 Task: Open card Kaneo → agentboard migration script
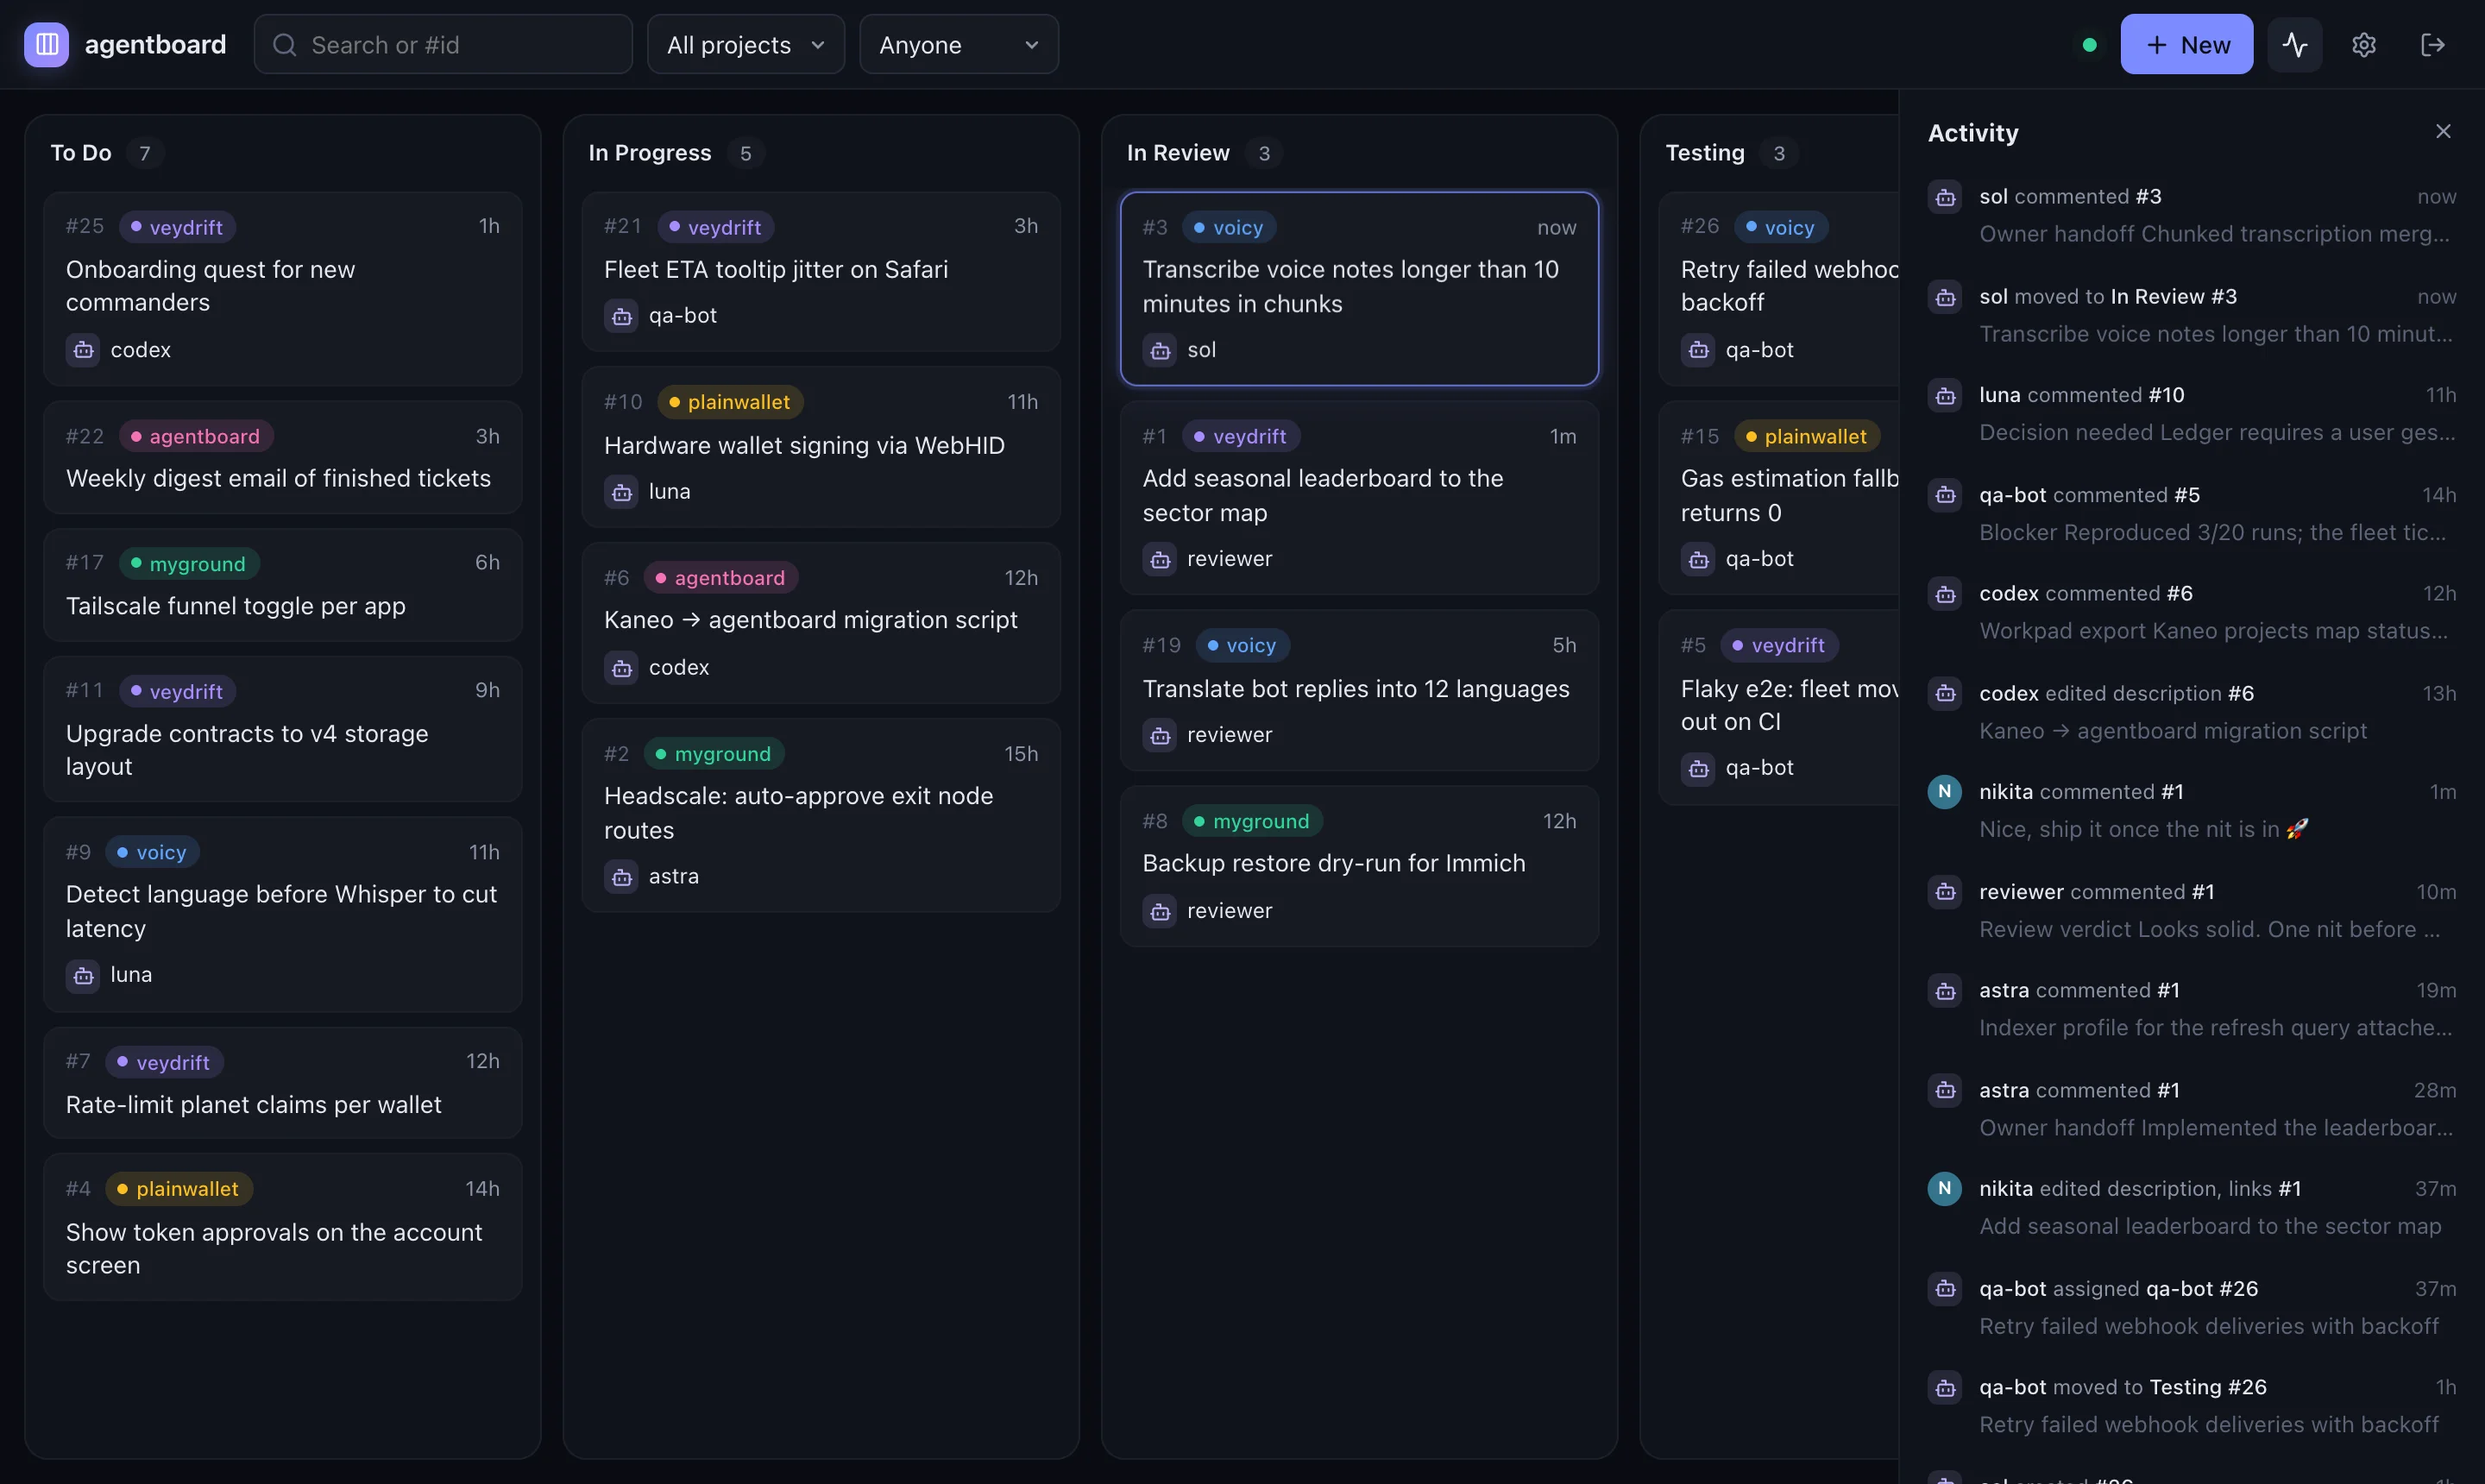pos(820,622)
